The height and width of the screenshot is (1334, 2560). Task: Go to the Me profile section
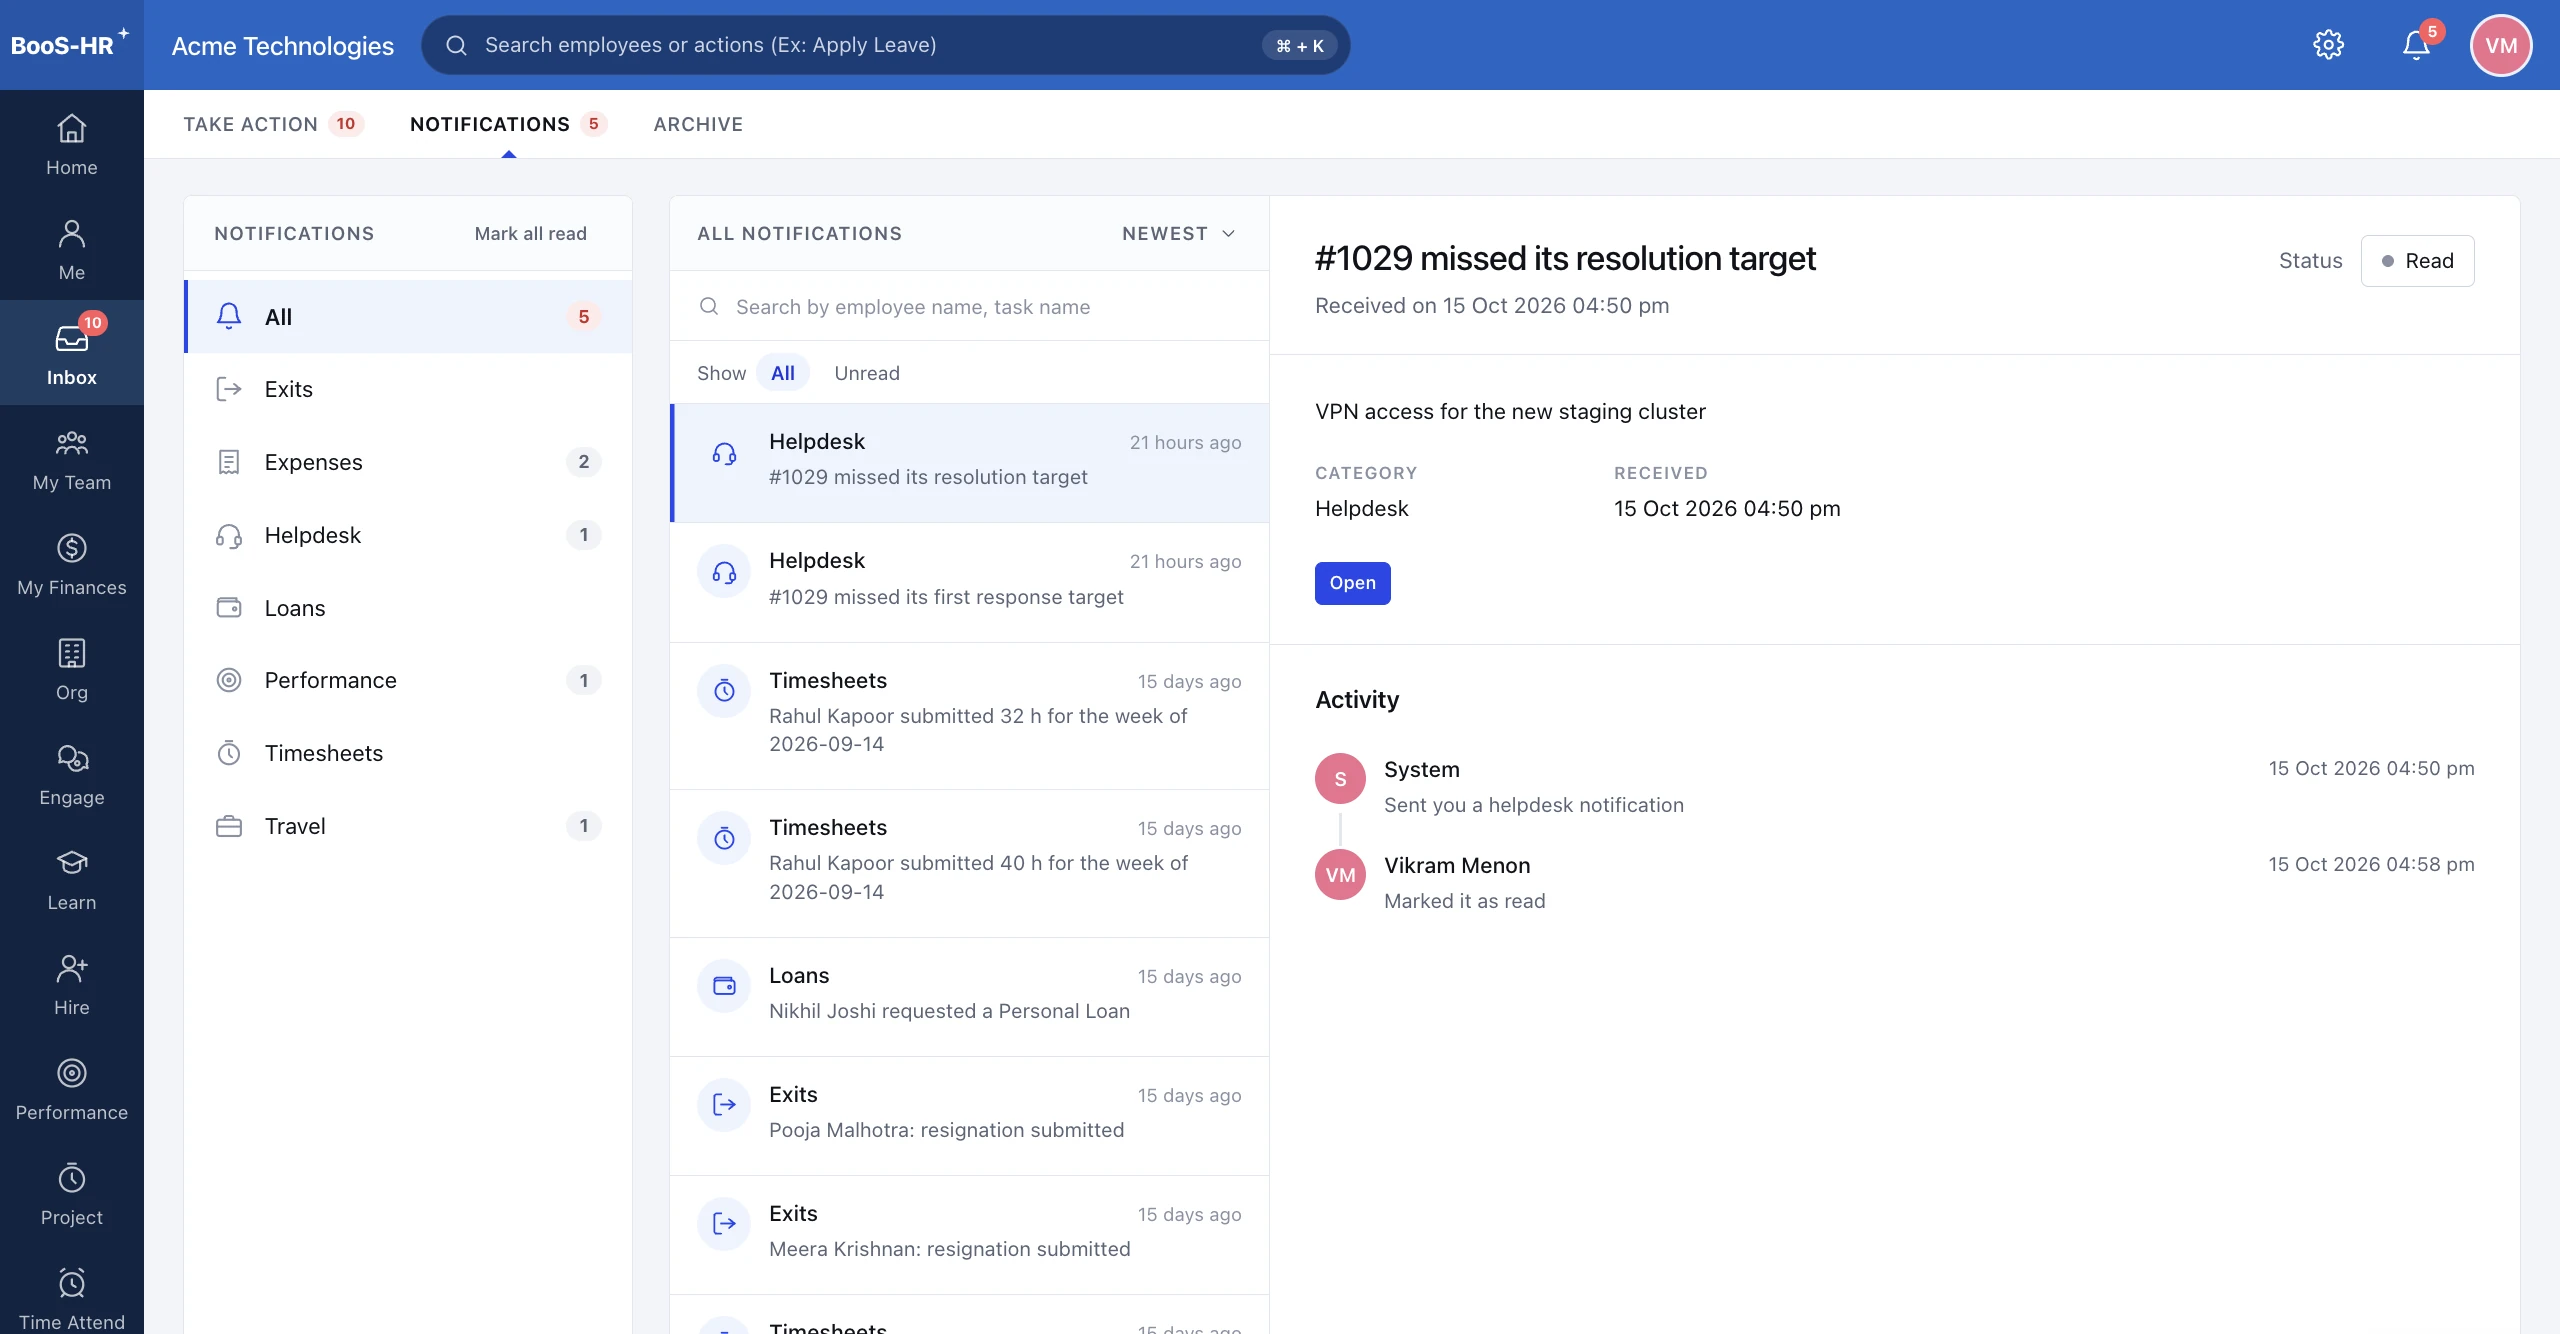(71, 250)
